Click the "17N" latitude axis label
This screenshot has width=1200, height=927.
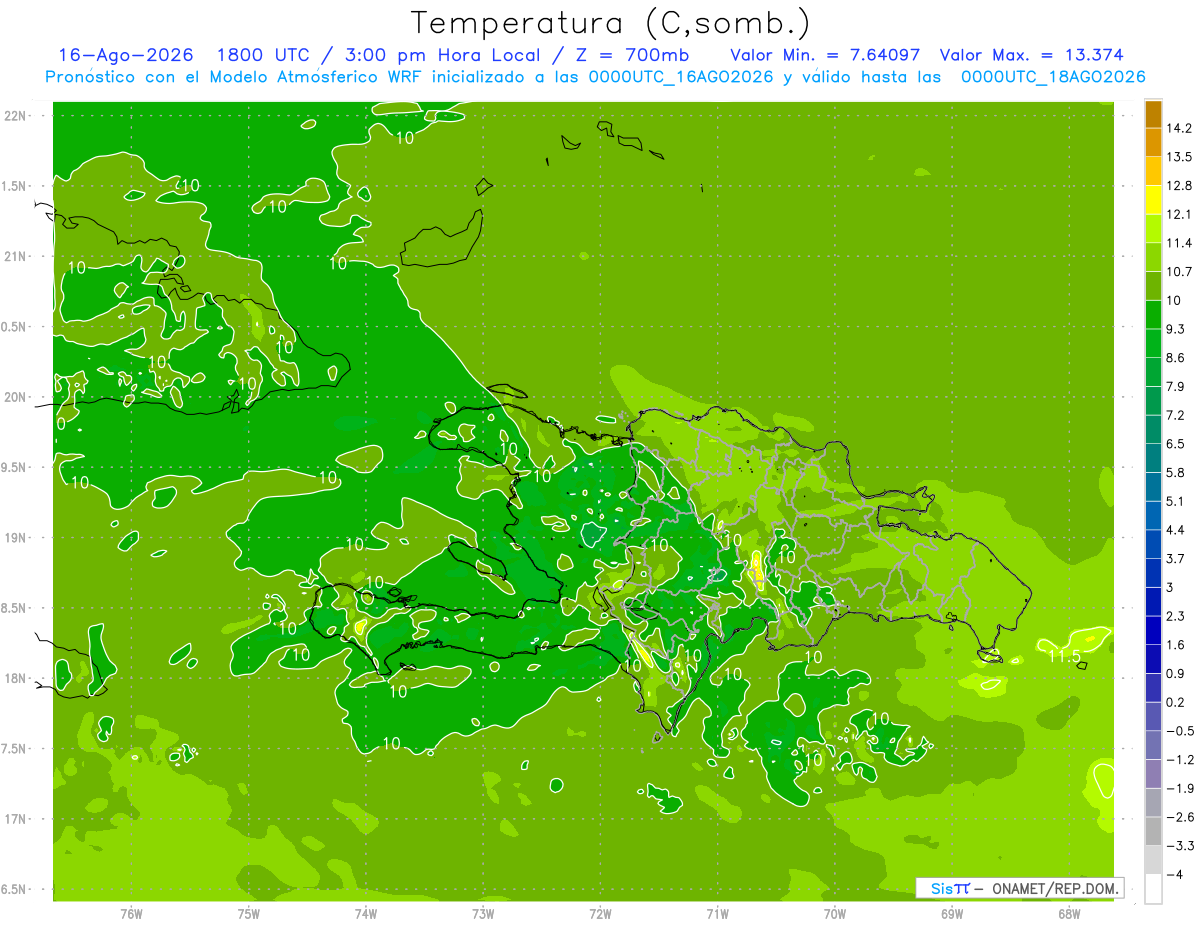(16, 819)
